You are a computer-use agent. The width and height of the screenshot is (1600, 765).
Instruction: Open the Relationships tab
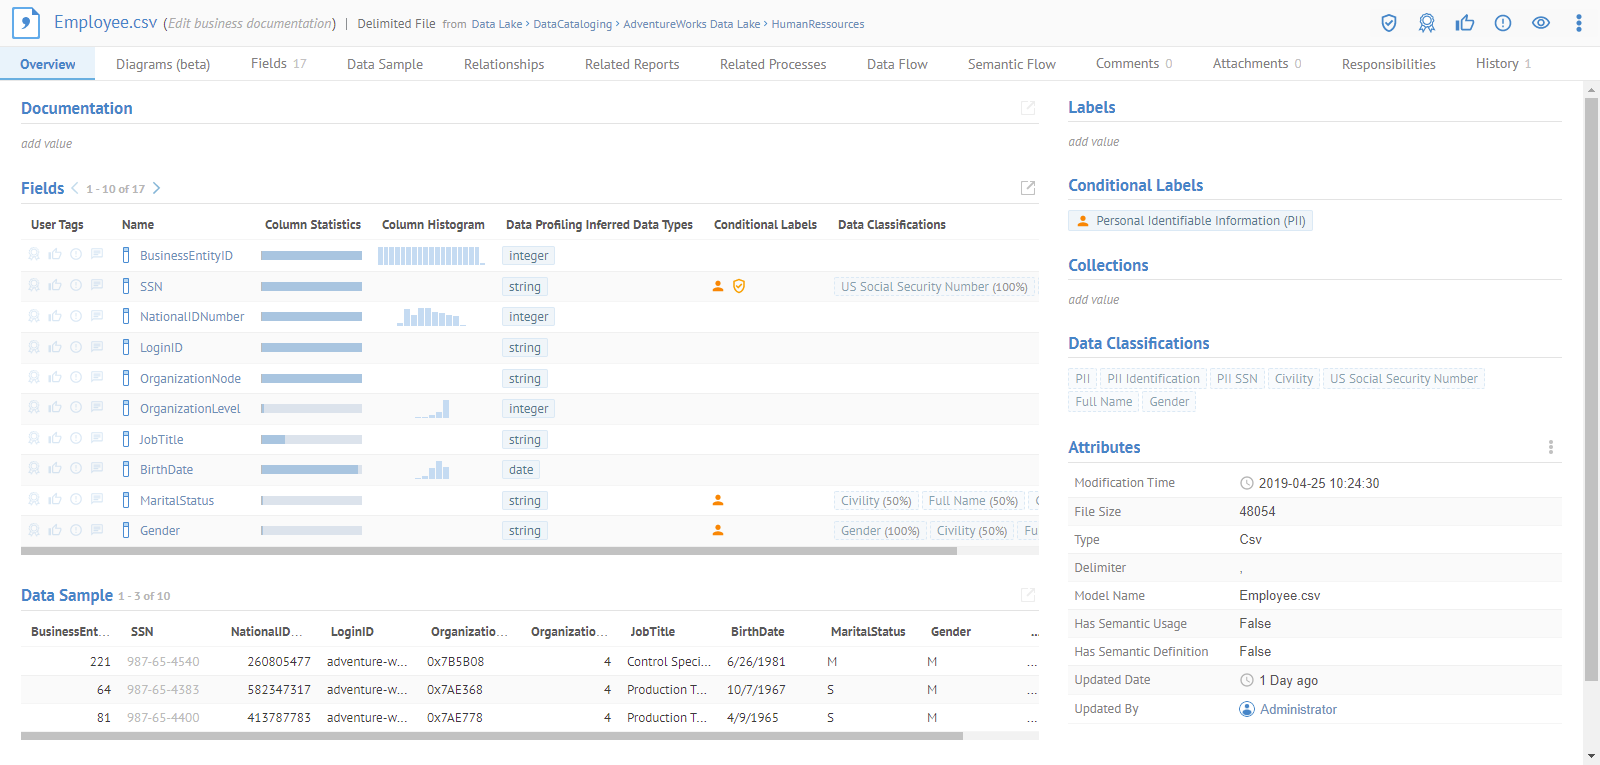click(503, 64)
